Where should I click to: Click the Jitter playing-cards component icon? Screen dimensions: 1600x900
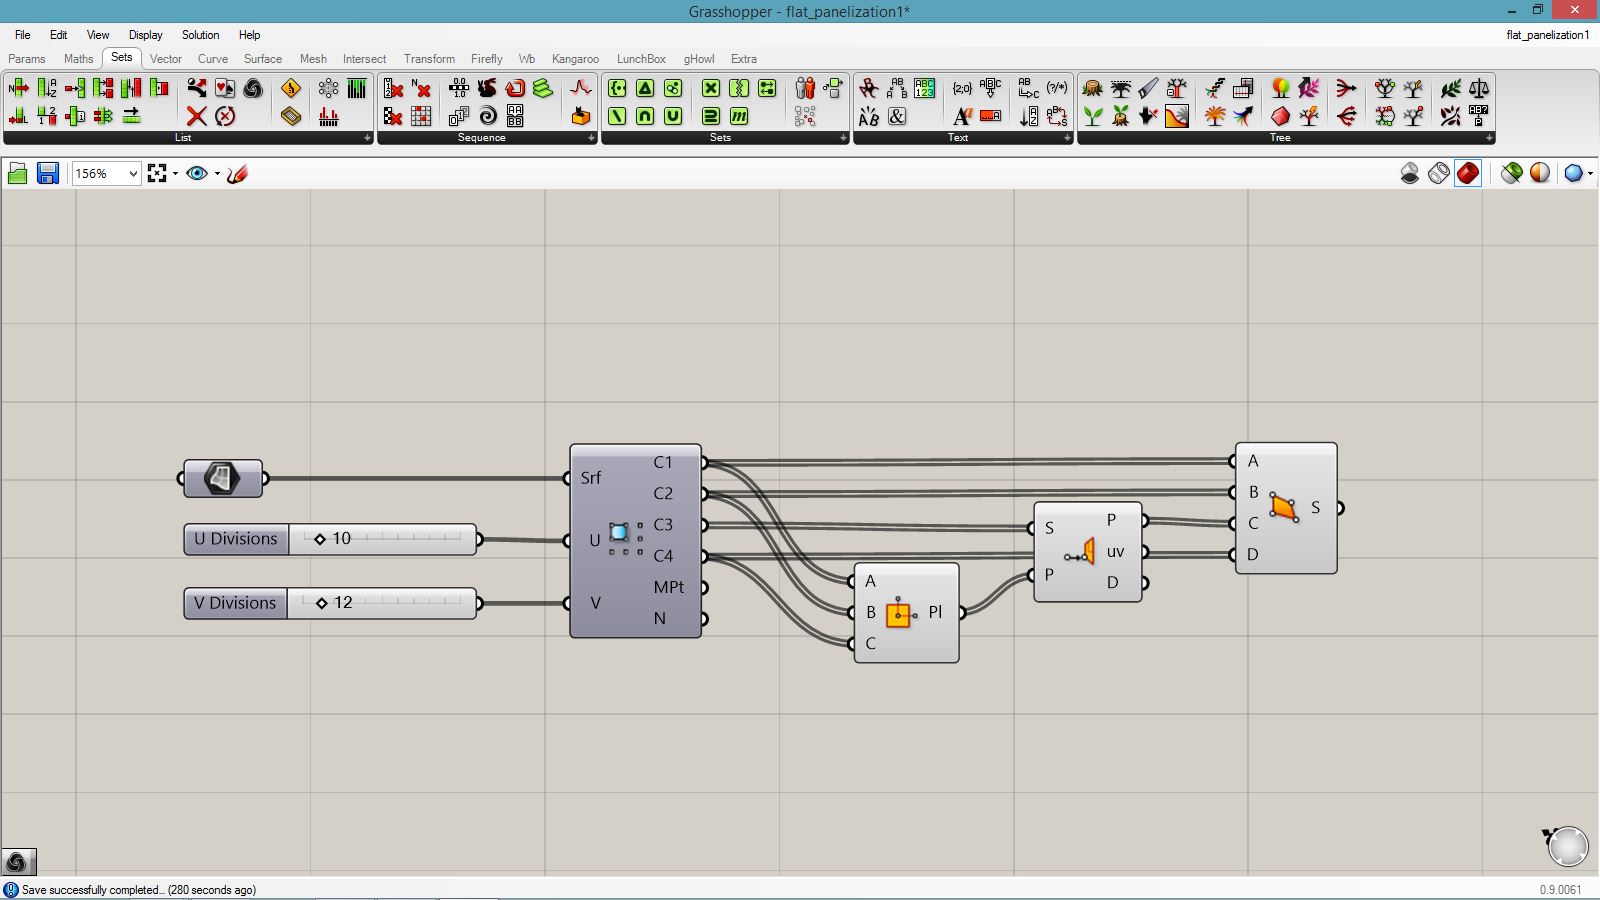coord(225,89)
